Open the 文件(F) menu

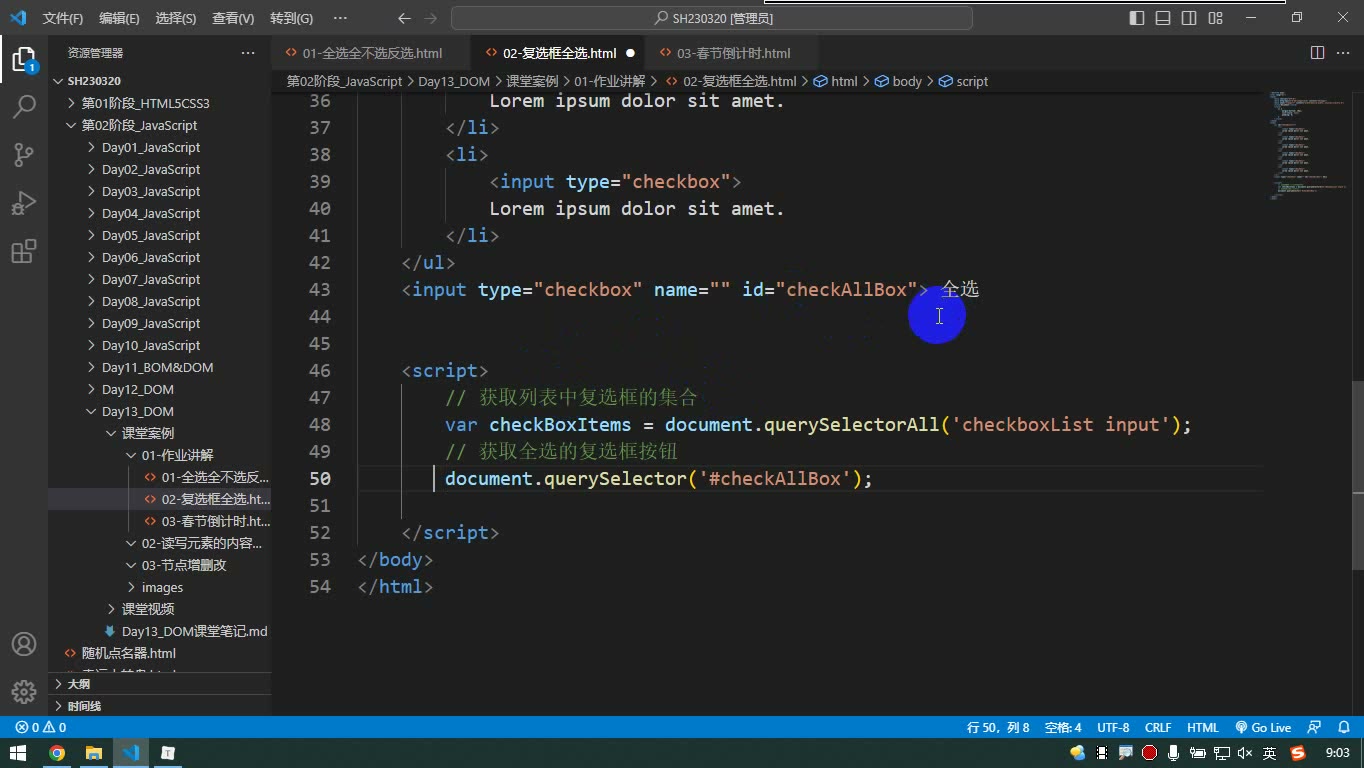coord(63,18)
